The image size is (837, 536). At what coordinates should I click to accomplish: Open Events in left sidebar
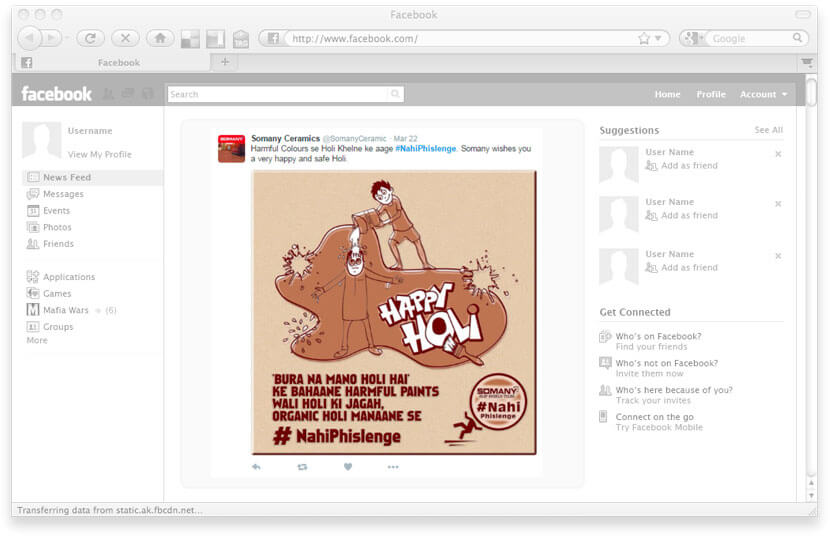(x=48, y=210)
